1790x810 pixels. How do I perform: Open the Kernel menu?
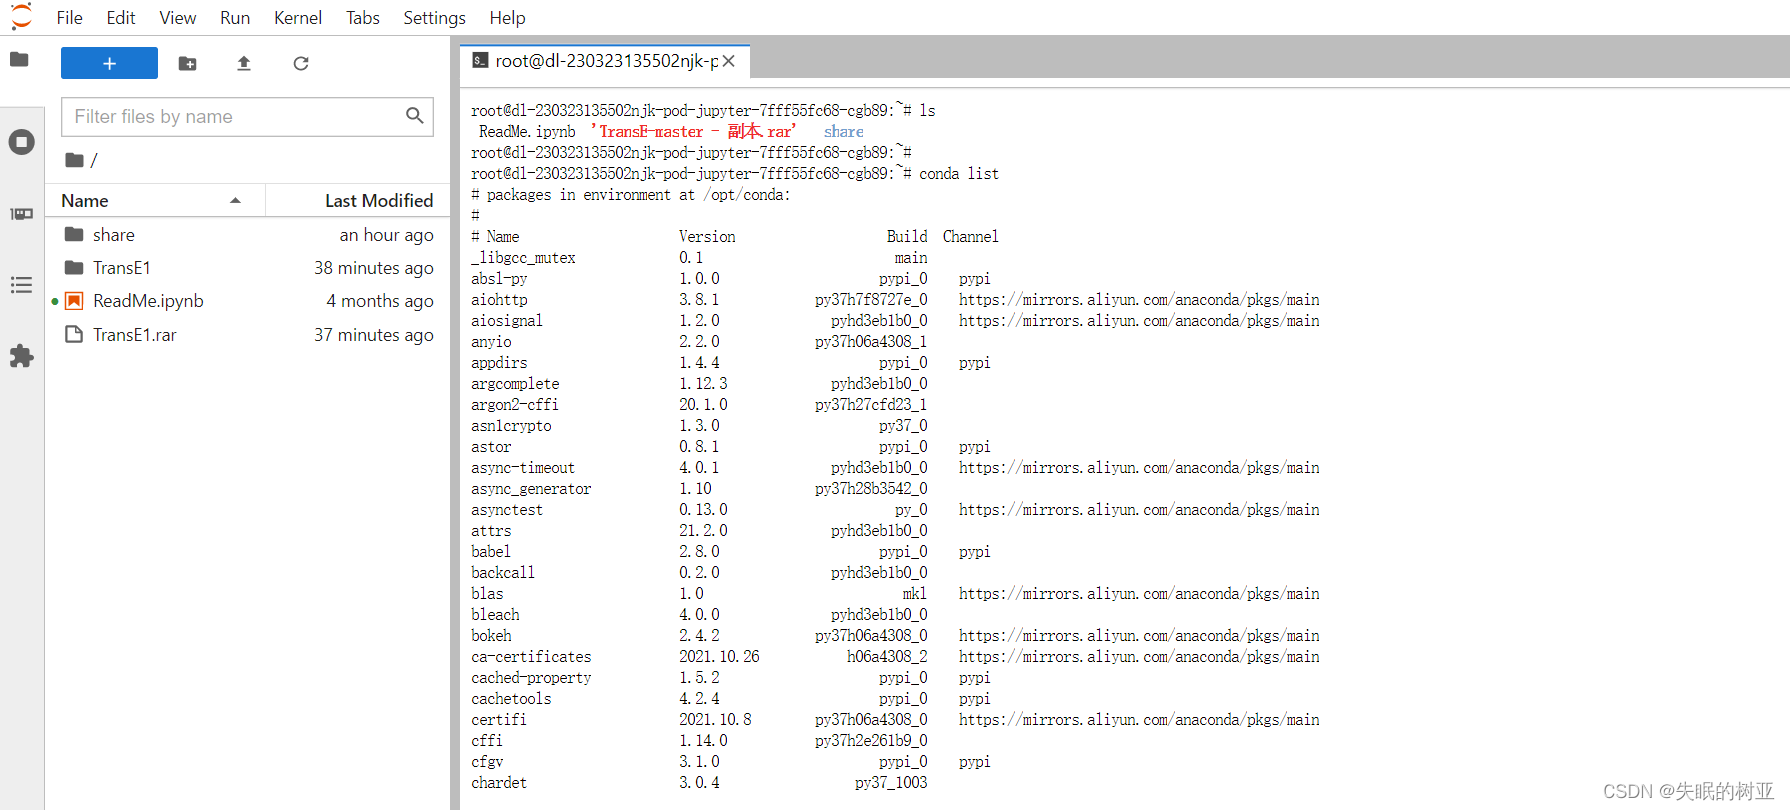tap(298, 18)
